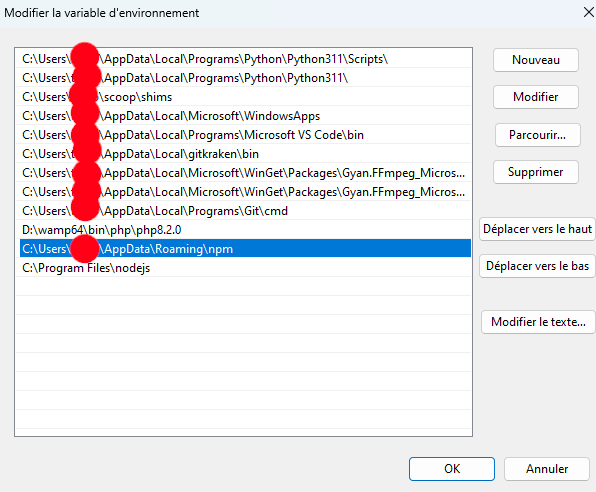Click the Modifier button
This screenshot has height=492, width=596.
(536, 97)
